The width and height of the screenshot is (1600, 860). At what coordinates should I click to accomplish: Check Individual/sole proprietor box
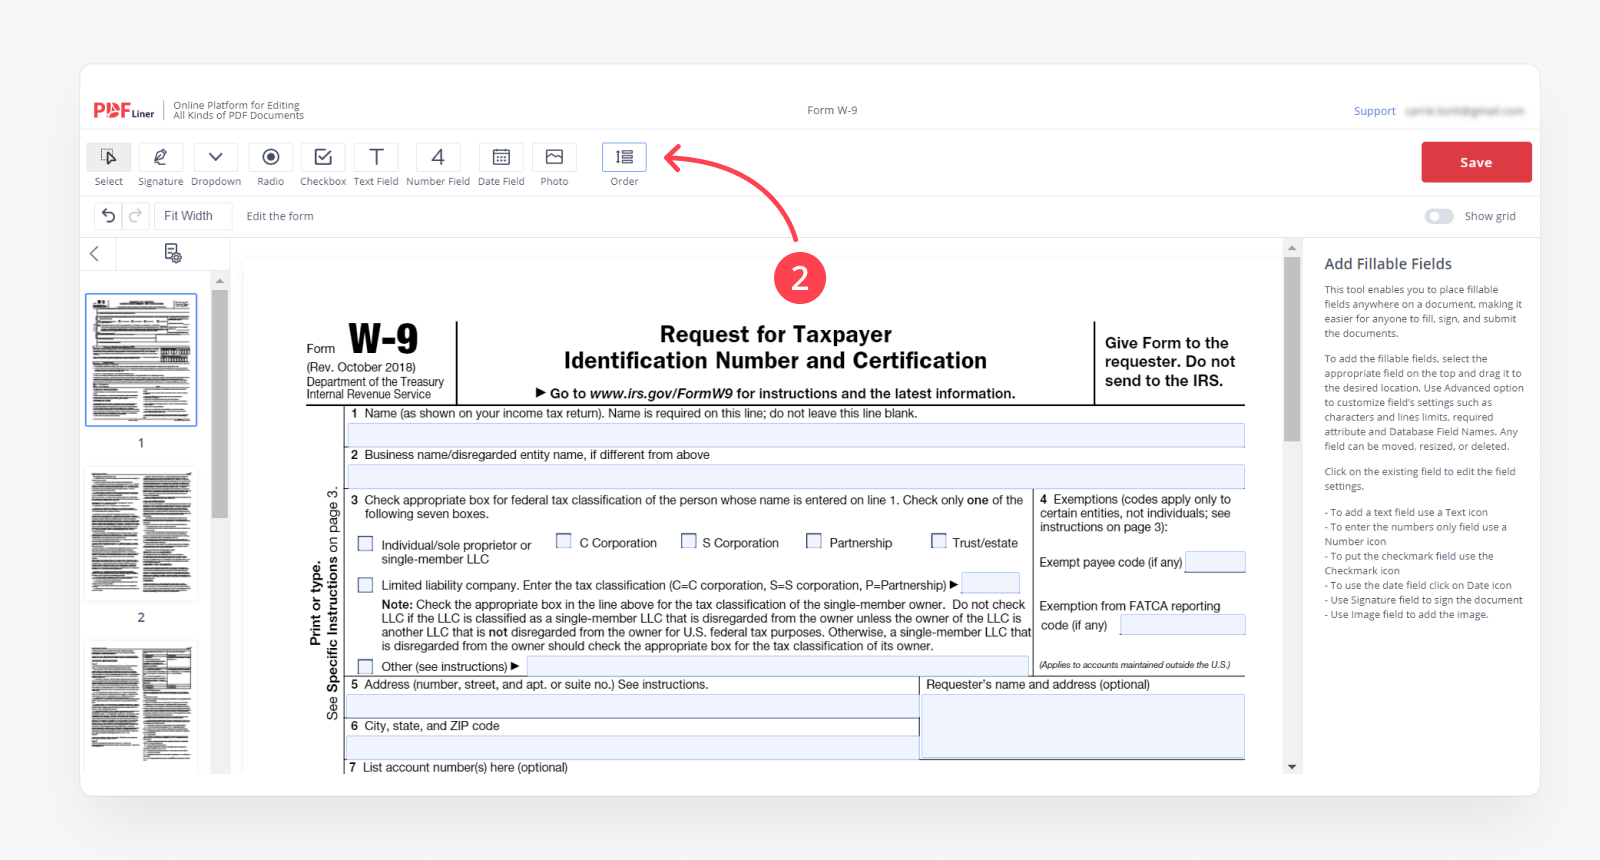366,544
